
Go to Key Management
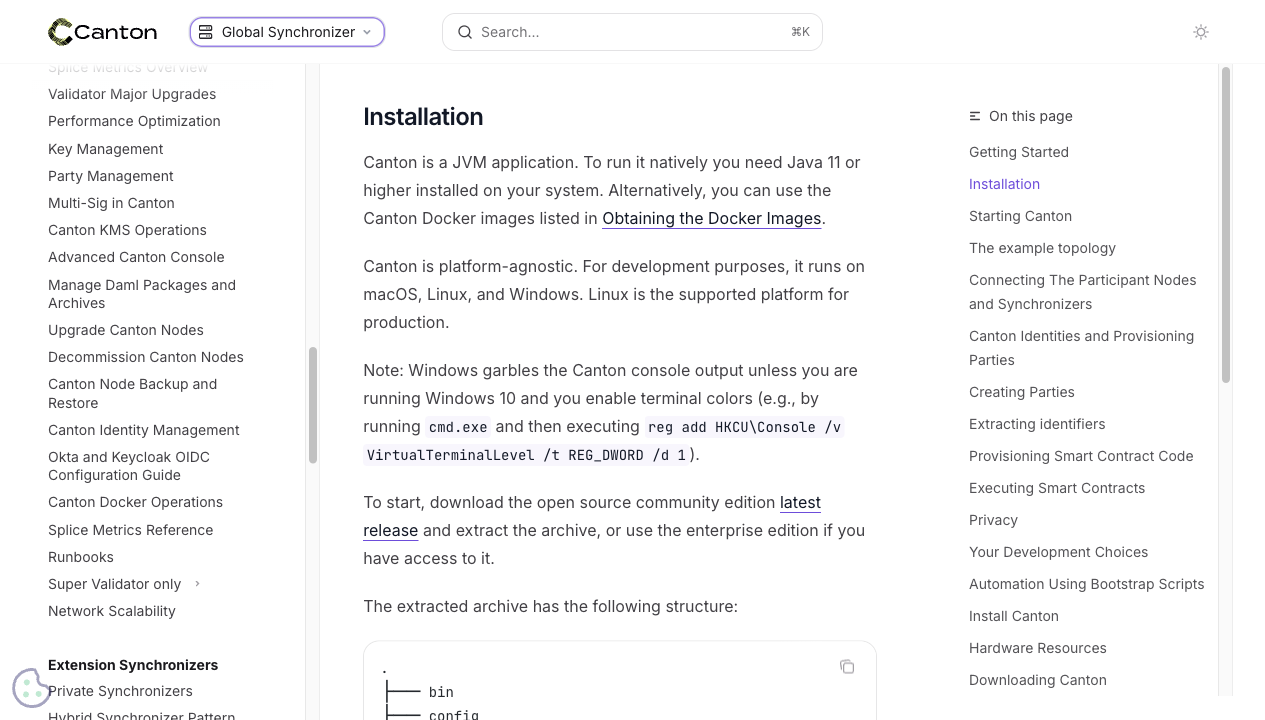point(105,149)
